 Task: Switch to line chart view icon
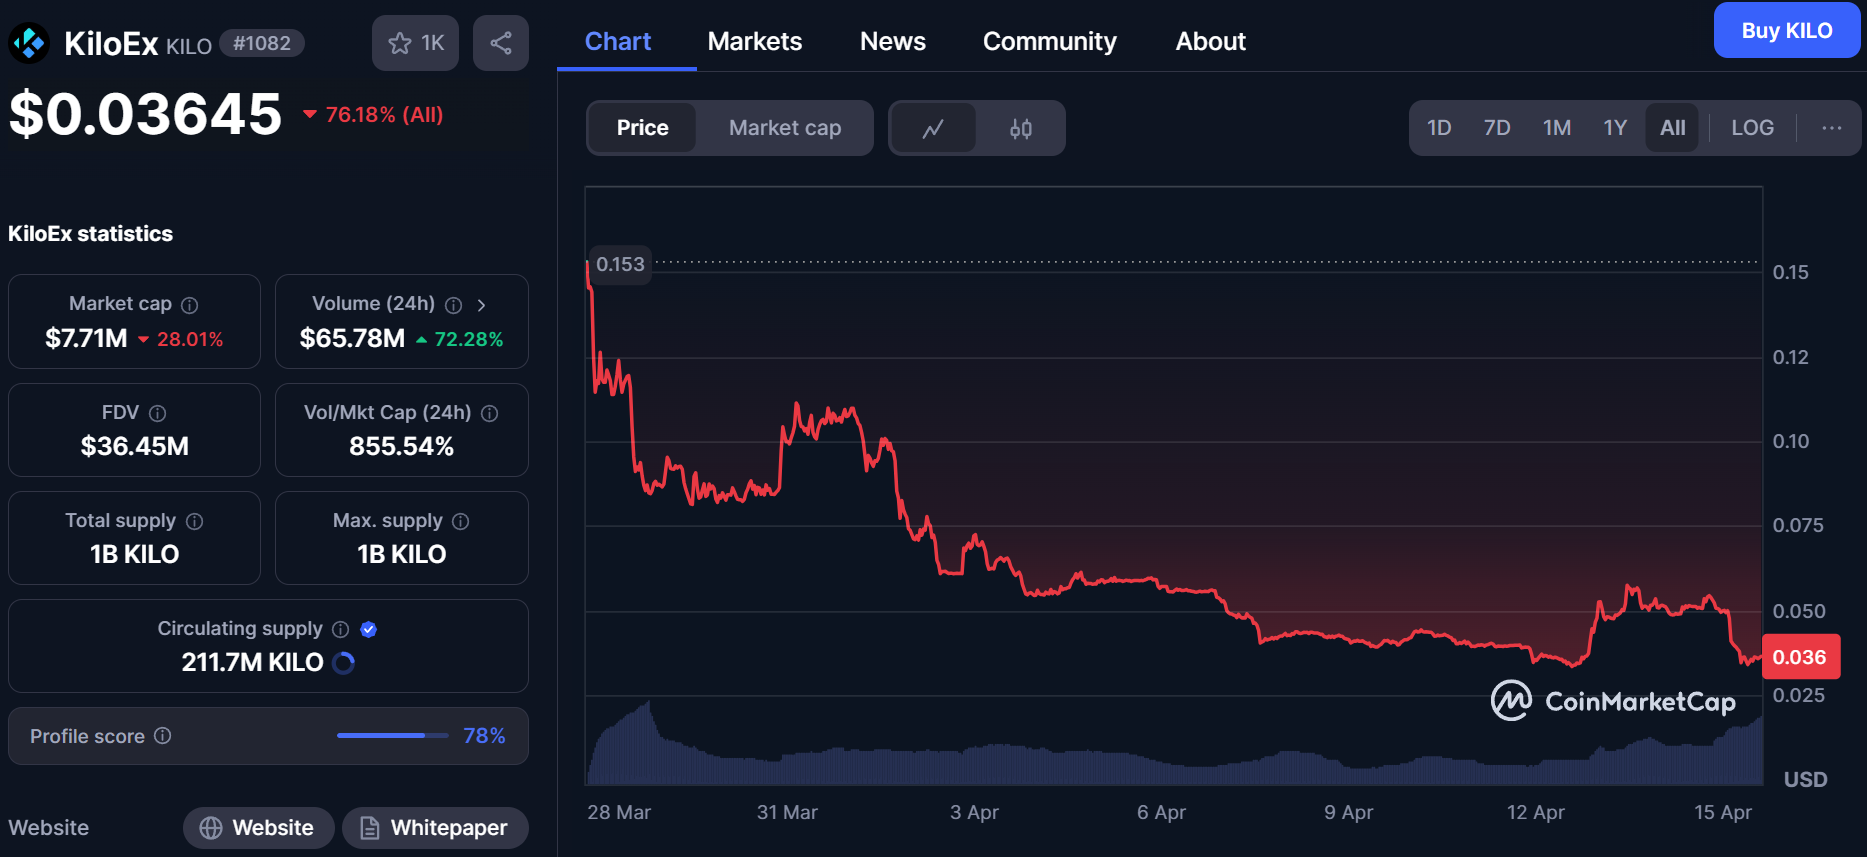pyautogui.click(x=933, y=128)
